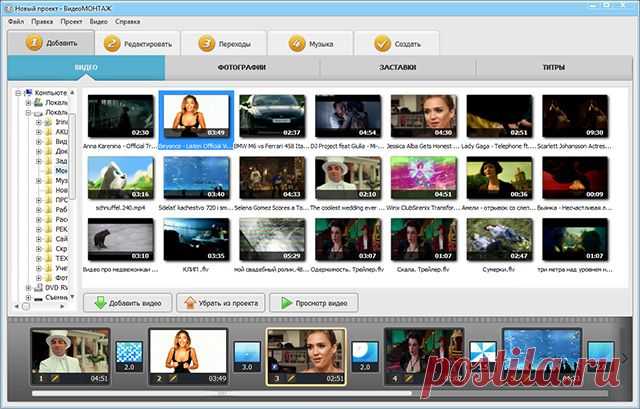Viewport: 640px width, 409px height.
Task: Select the Lady Gaga - Telephone video thumbnail
Action: (x=500, y=116)
